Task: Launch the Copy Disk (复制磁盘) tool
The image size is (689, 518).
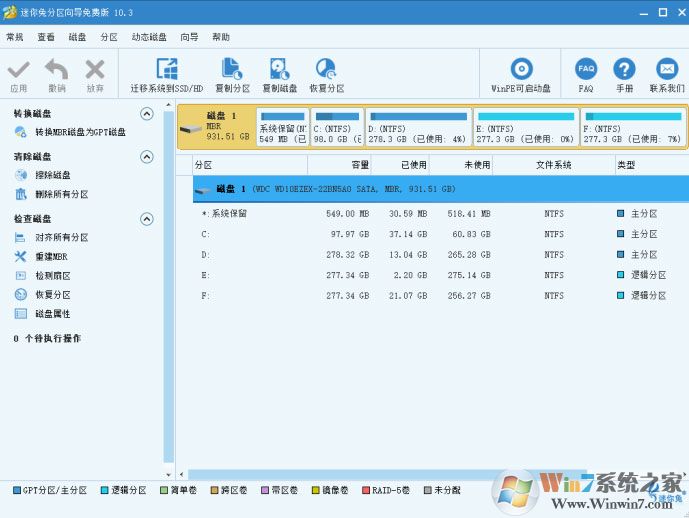Action: click(279, 70)
